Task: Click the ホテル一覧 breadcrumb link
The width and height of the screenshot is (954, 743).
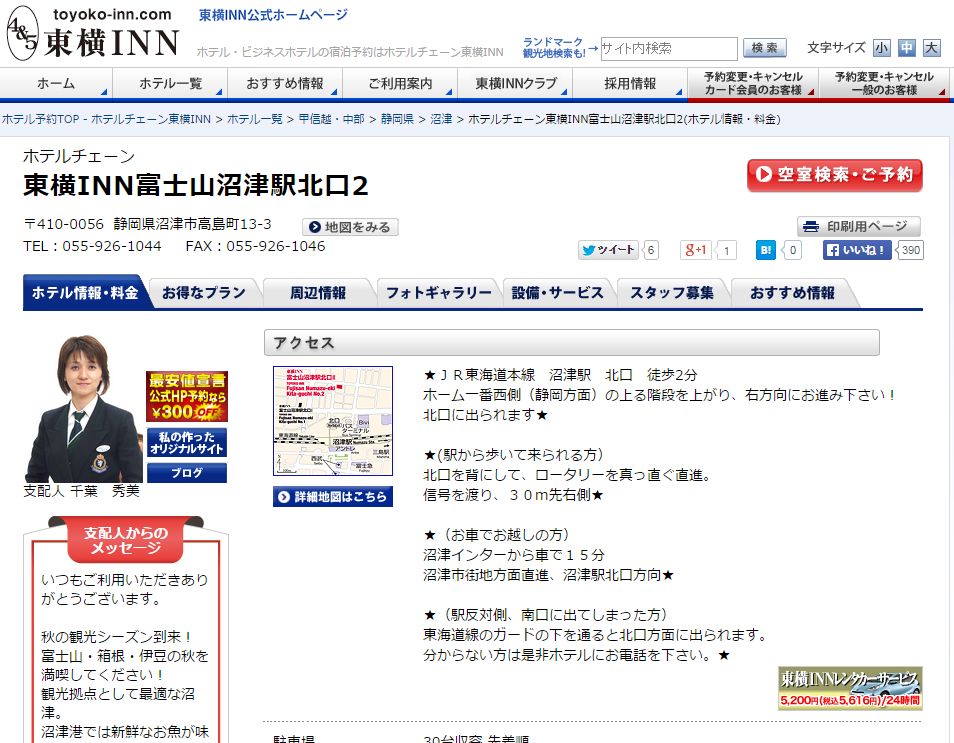Action: (255, 119)
